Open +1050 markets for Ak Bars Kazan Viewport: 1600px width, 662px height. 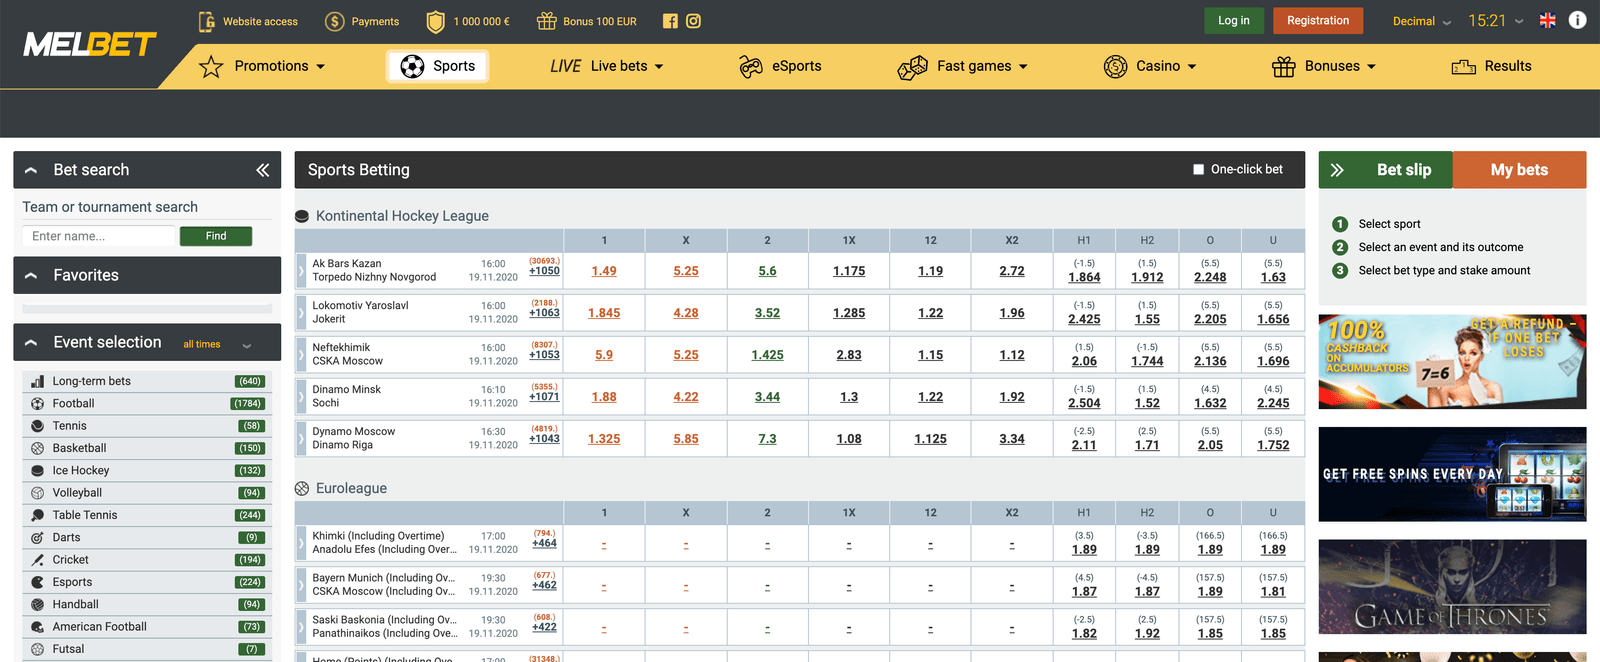[x=544, y=271]
